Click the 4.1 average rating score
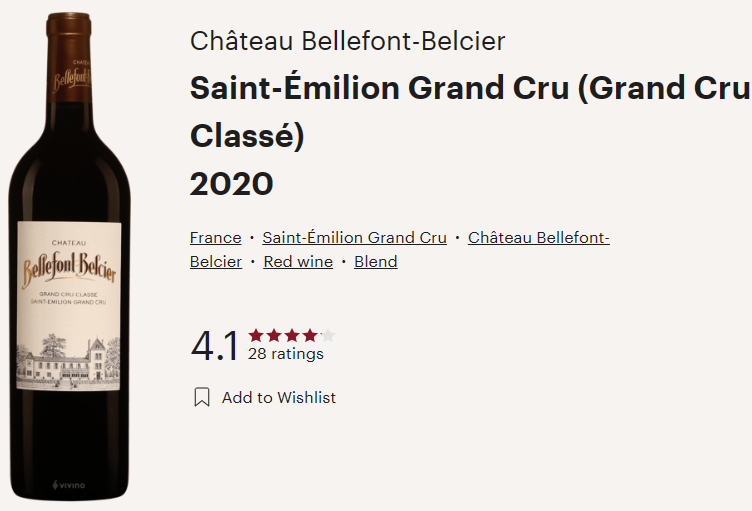Screen dimensions: 752x511 point(215,346)
